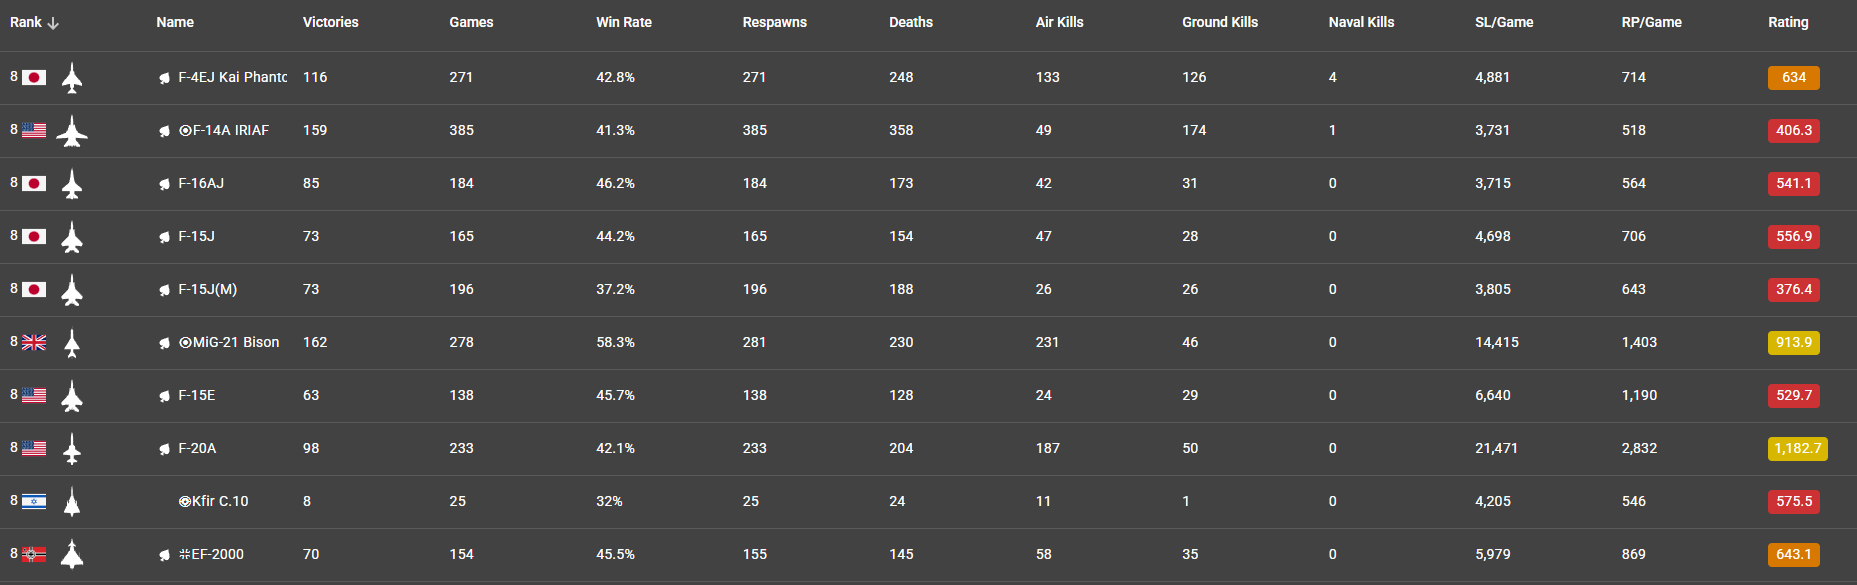Viewport: 1857px width, 585px height.
Task: Click the German flag in EF-2000 row
Action: [34, 555]
